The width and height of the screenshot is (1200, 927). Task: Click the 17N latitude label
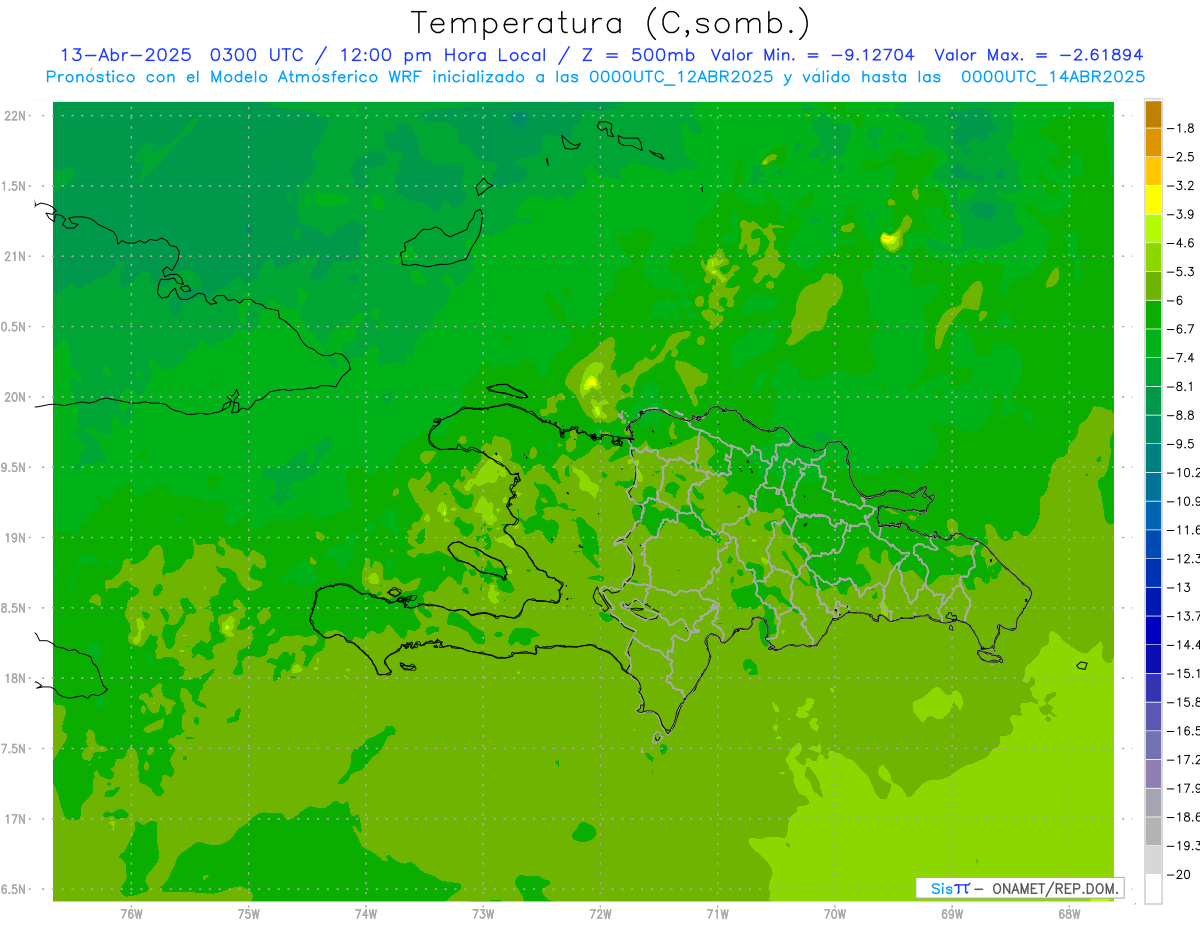[17, 820]
